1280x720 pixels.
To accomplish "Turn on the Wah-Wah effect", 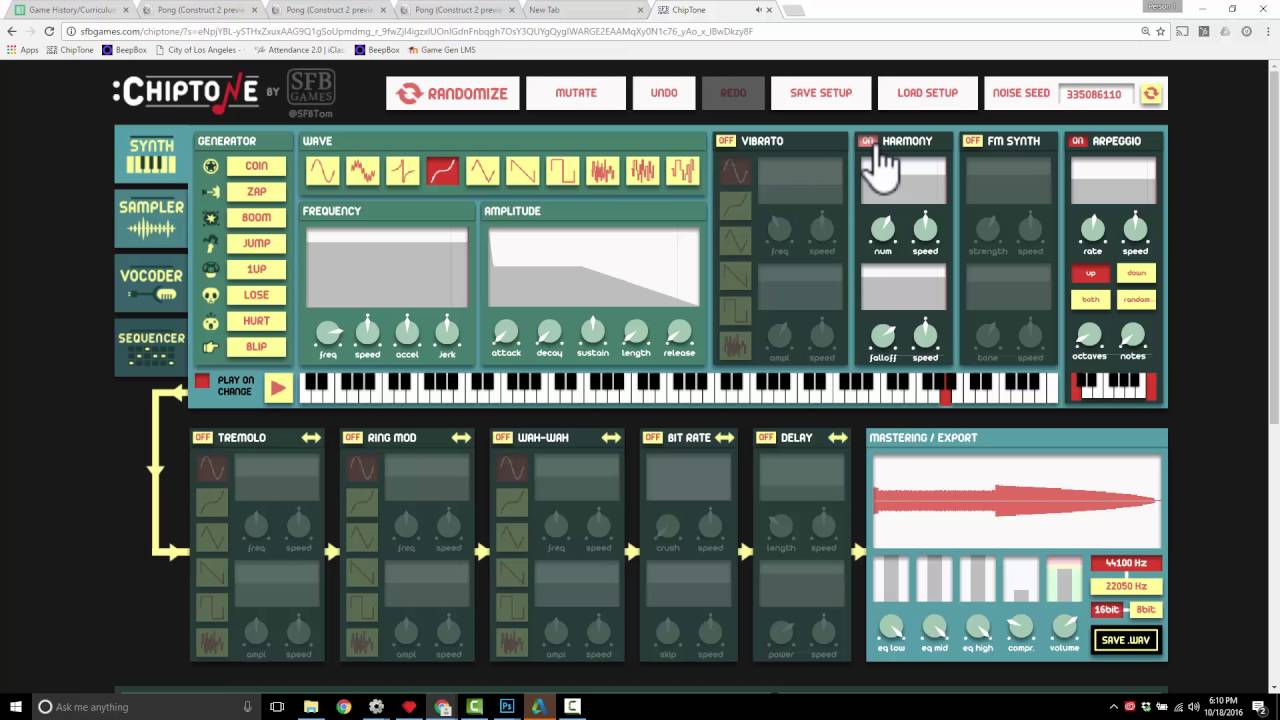I will pos(502,438).
